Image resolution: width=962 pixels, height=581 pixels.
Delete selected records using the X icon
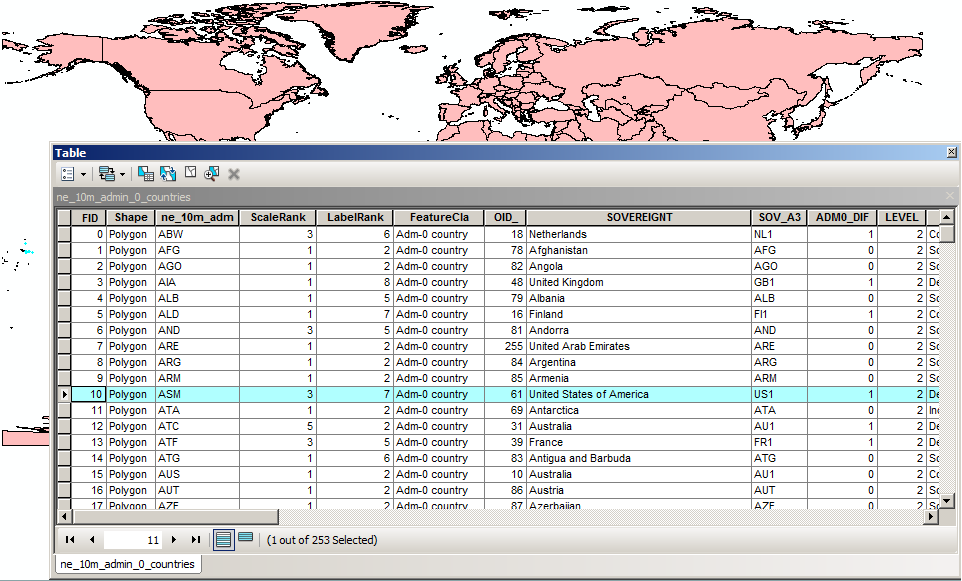pyautogui.click(x=233, y=173)
